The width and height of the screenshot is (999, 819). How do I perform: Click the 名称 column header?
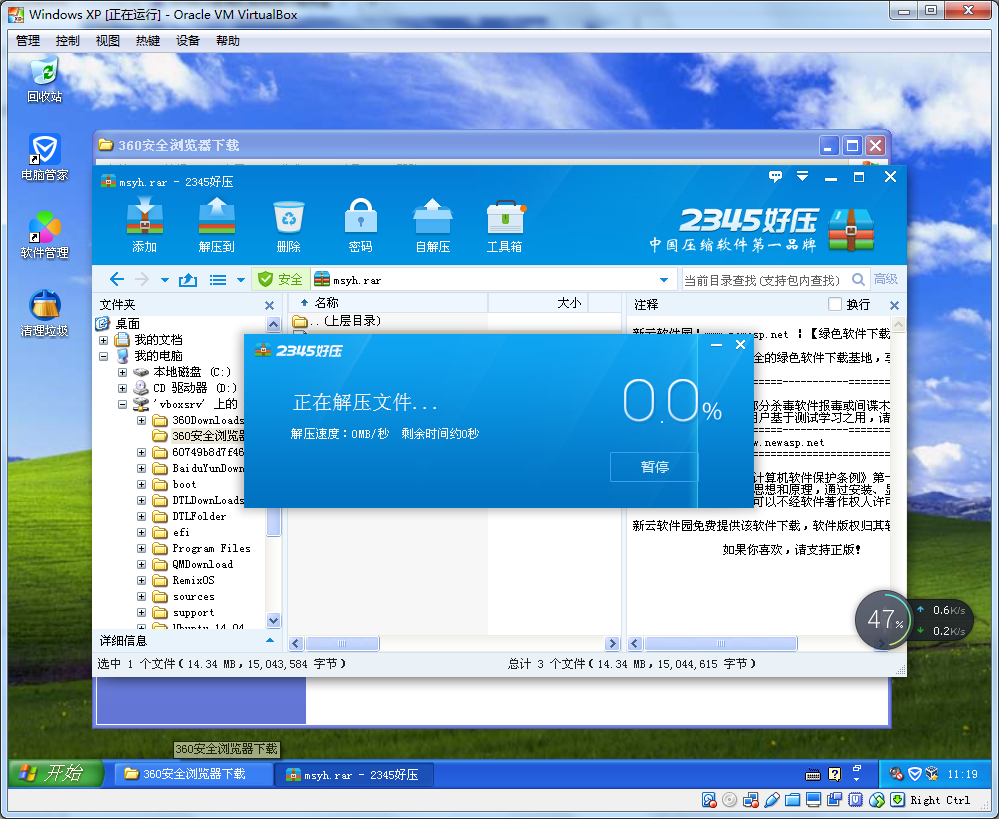coord(389,303)
